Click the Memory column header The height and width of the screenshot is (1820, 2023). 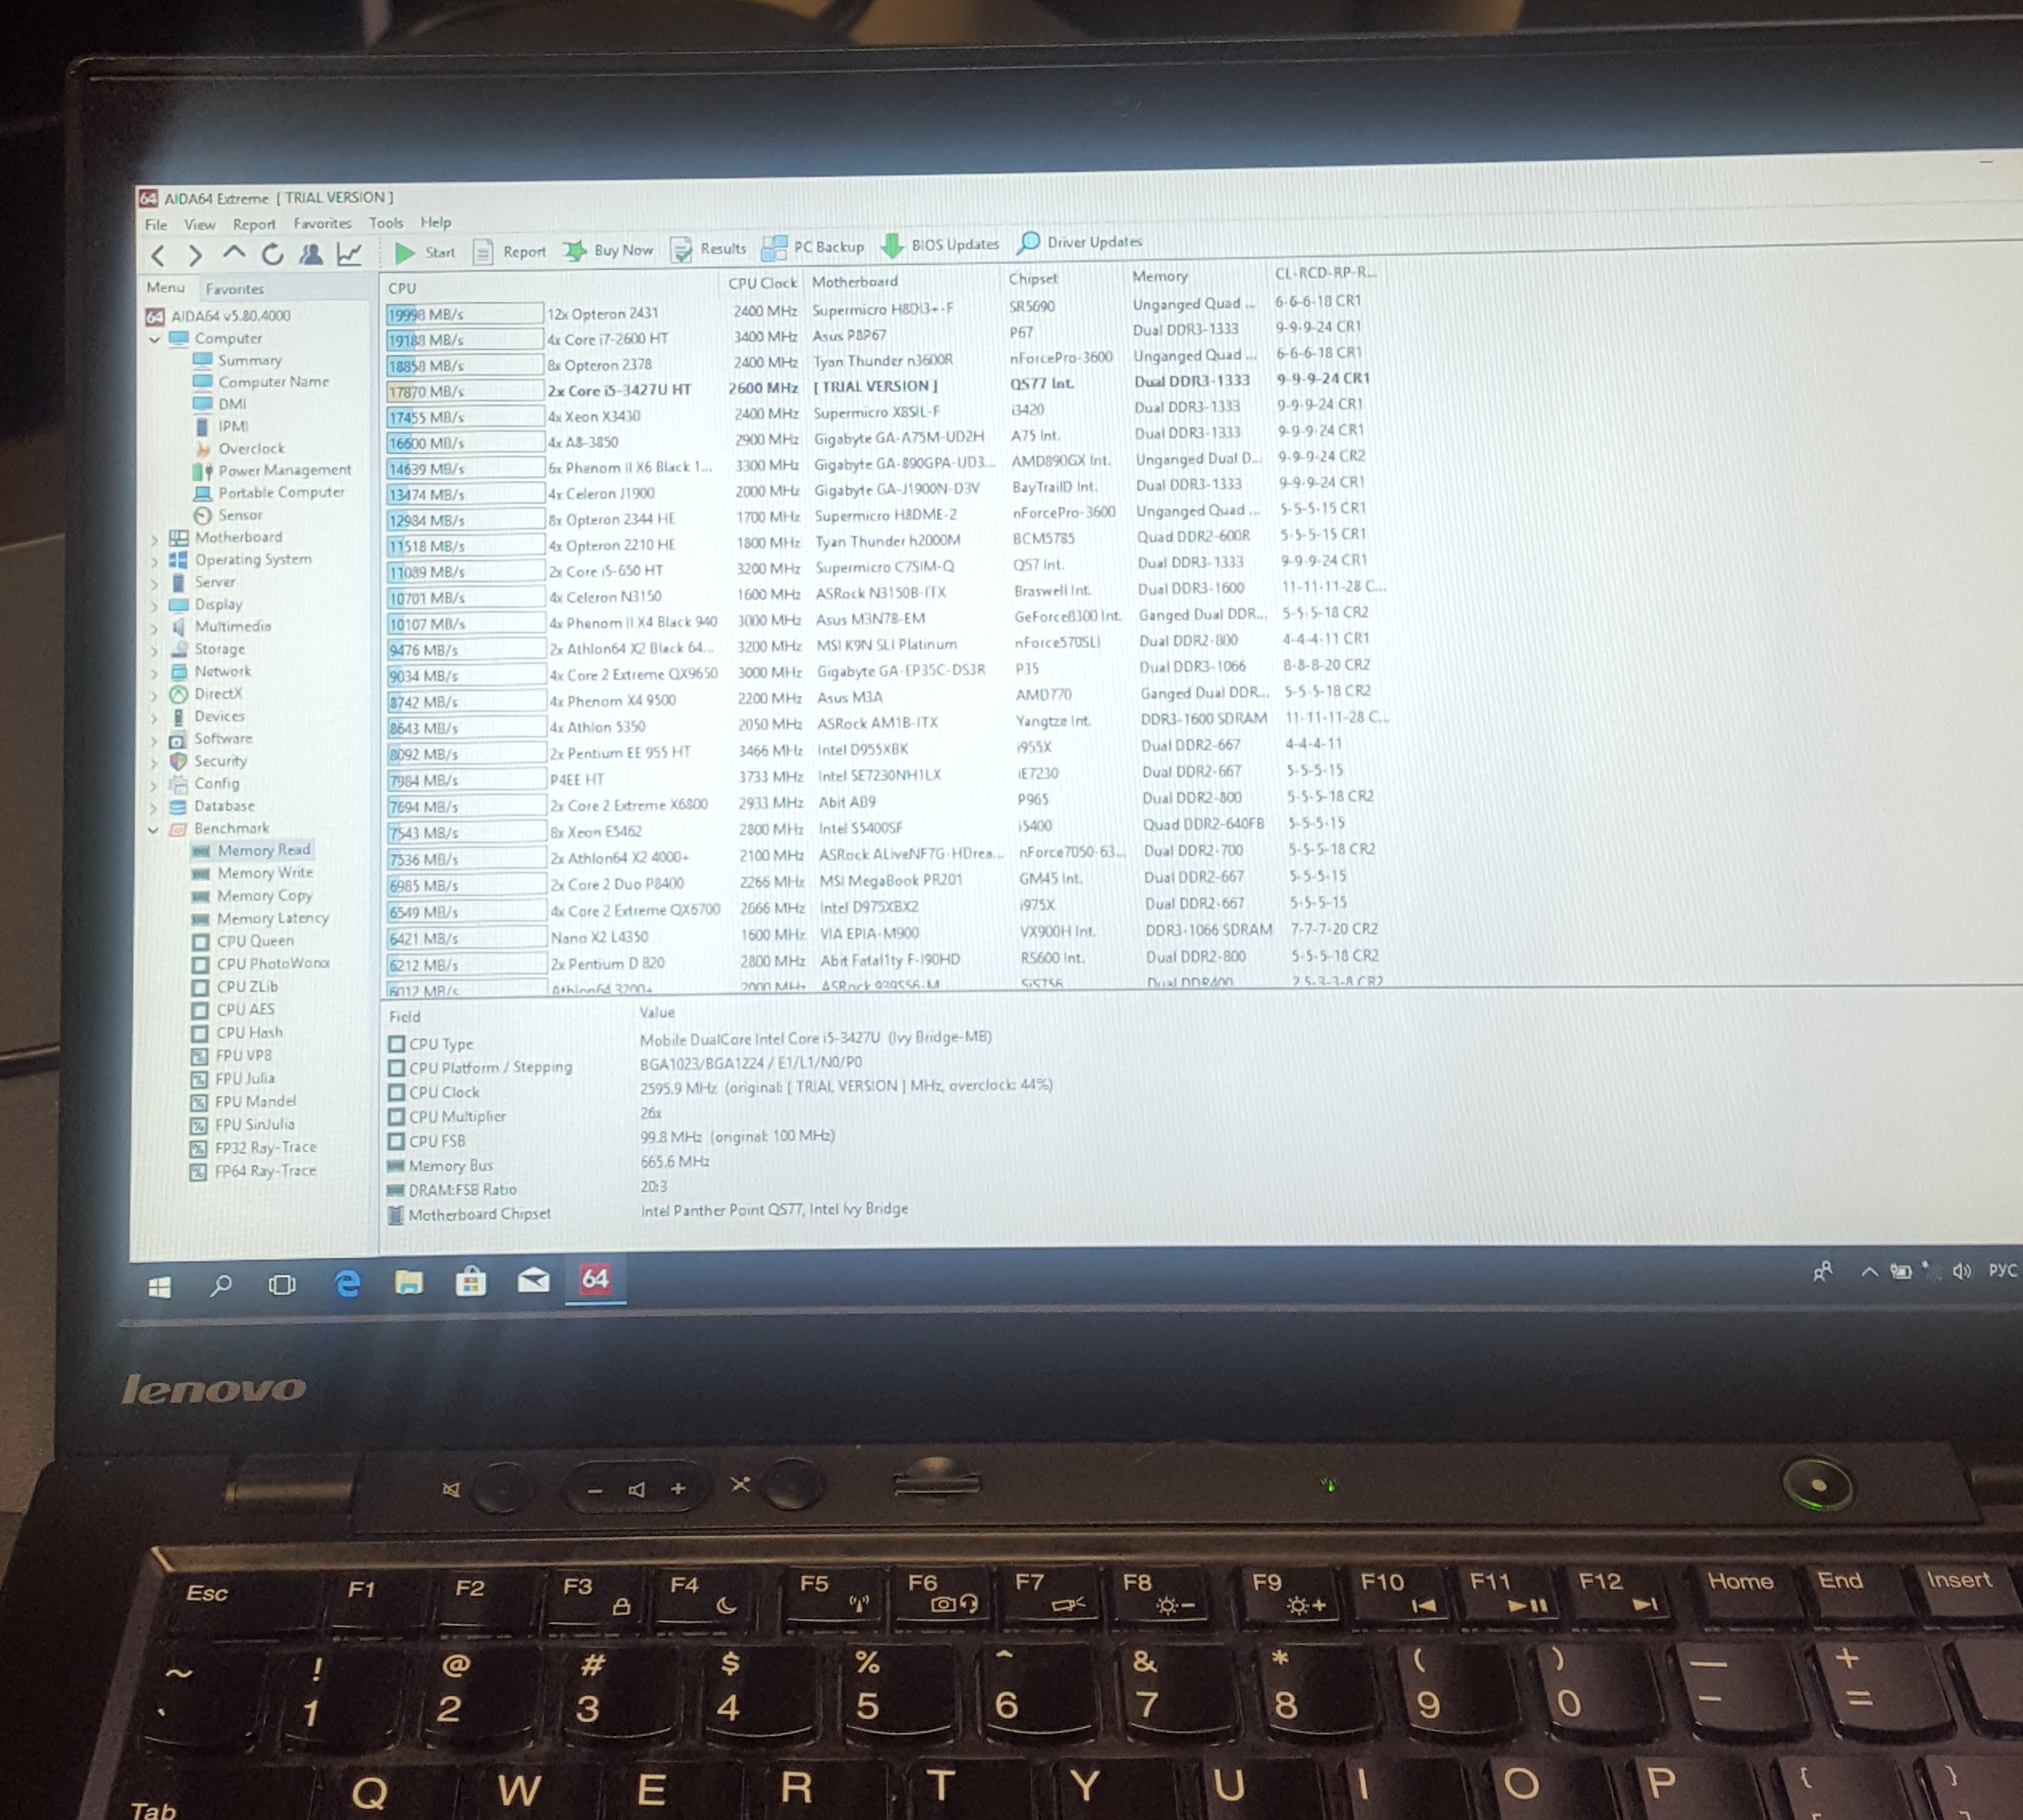pos(1160,276)
